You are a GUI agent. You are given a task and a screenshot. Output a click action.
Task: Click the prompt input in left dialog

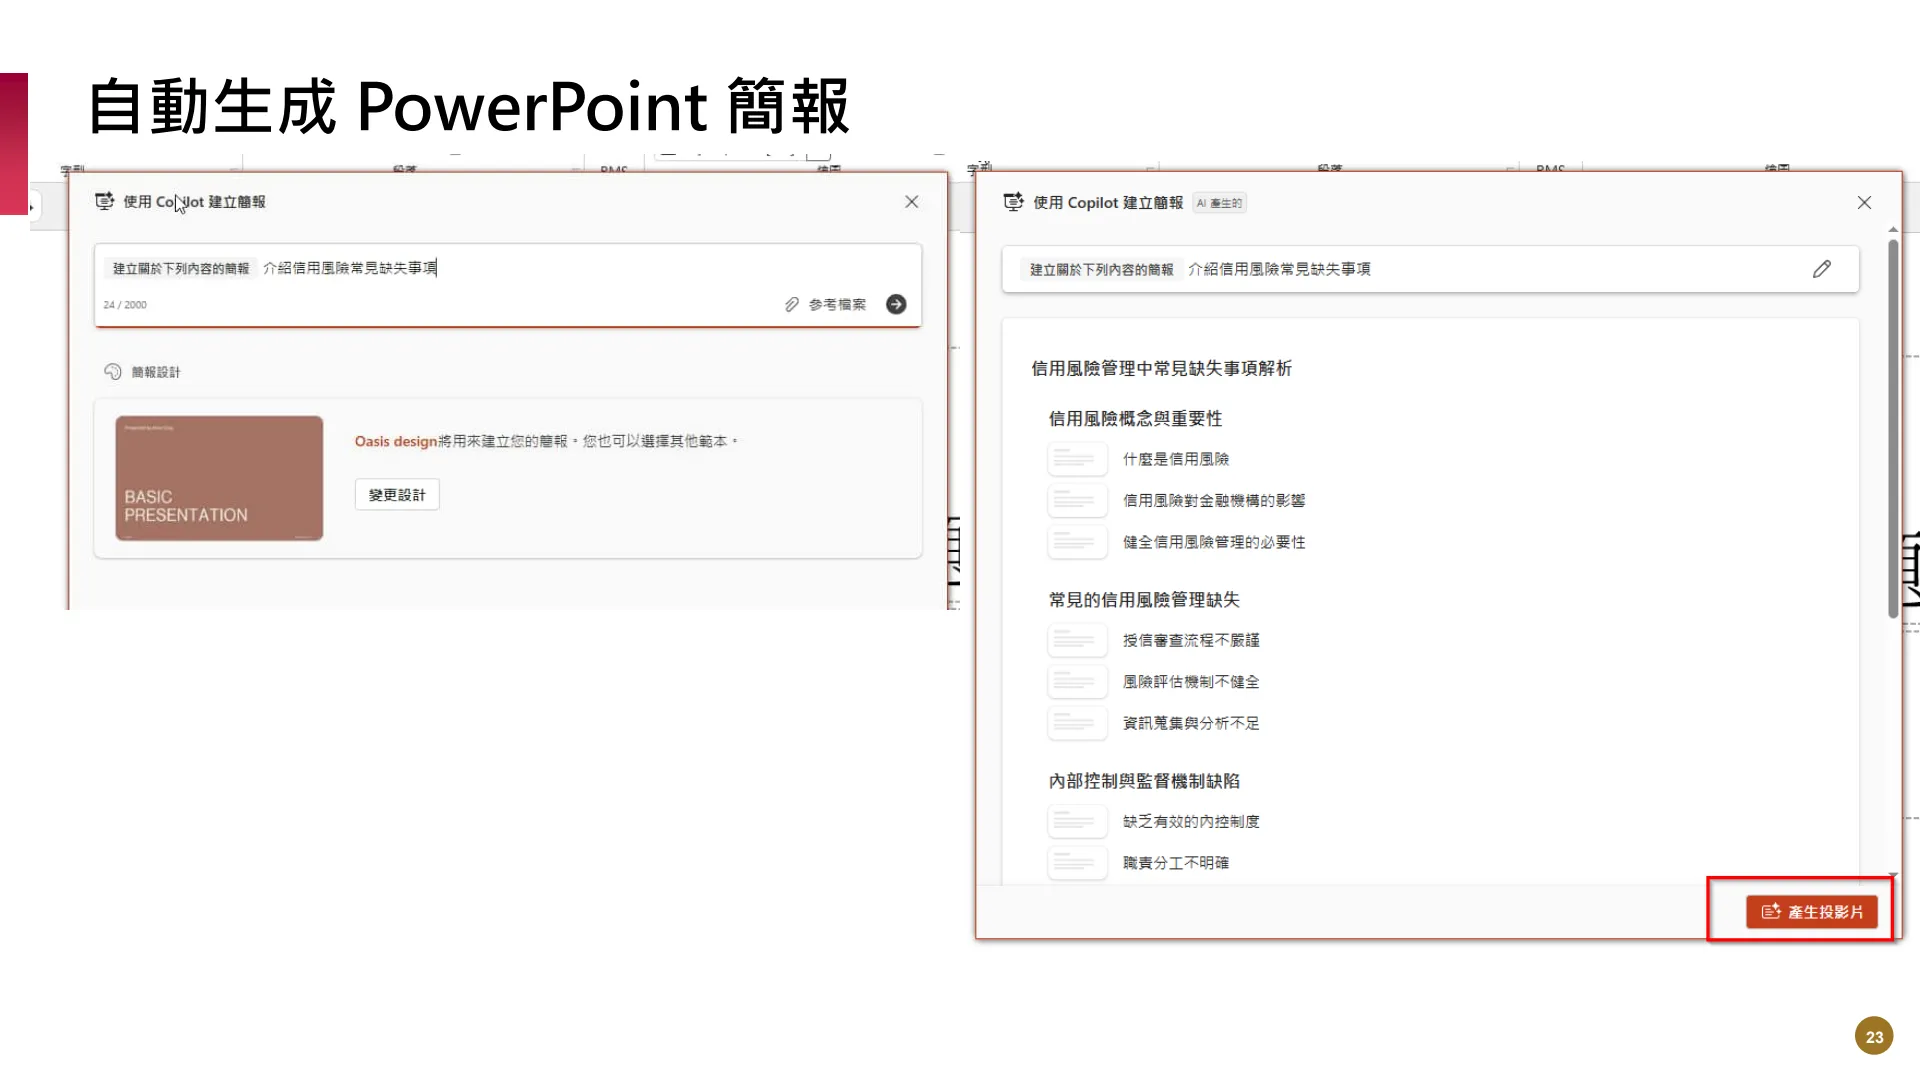coord(507,285)
